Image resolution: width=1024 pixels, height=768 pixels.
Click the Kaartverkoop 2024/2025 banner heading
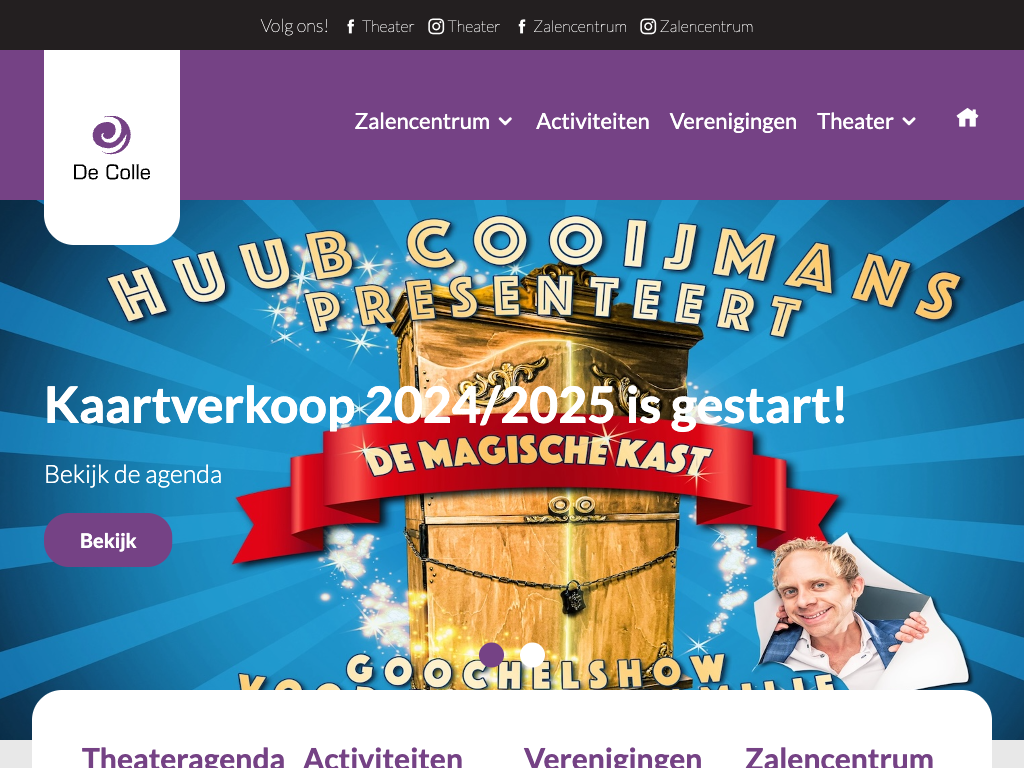pos(445,406)
